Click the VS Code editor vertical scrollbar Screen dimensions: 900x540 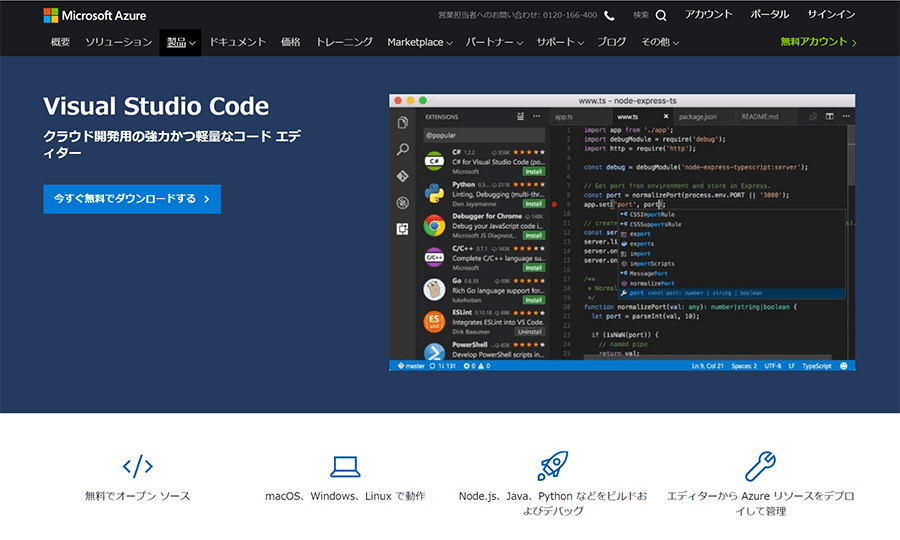pos(851,155)
